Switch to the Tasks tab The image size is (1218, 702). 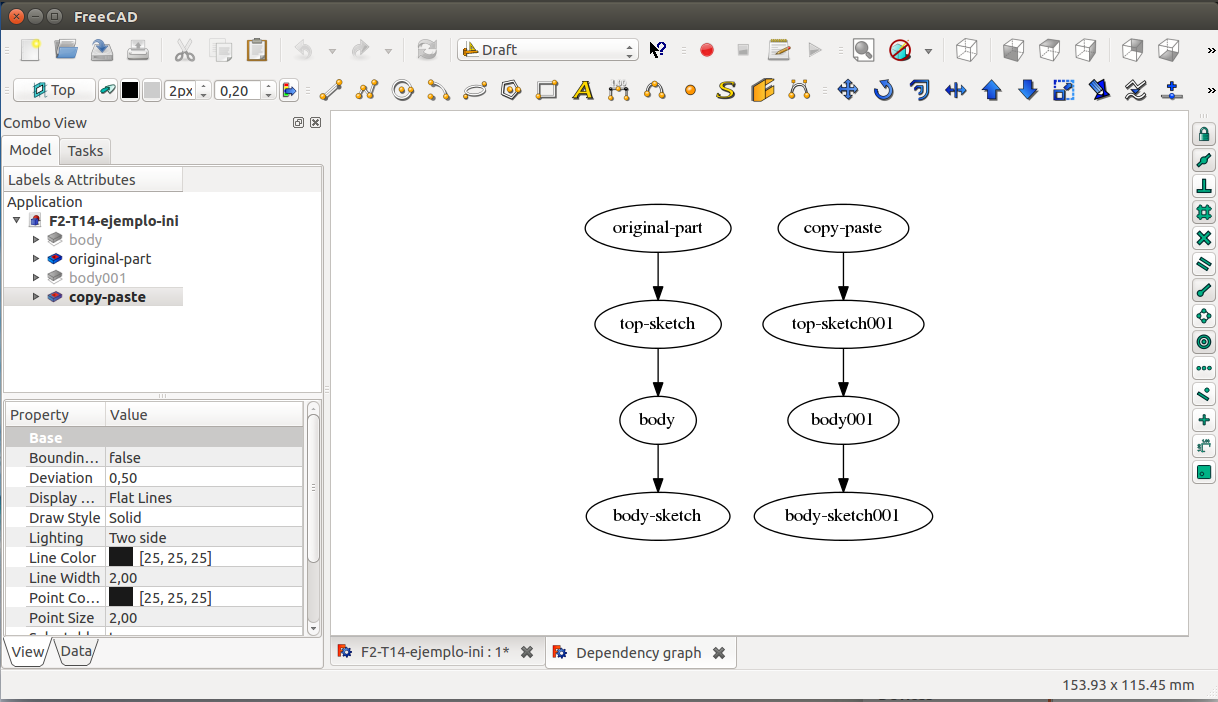[x=85, y=151]
